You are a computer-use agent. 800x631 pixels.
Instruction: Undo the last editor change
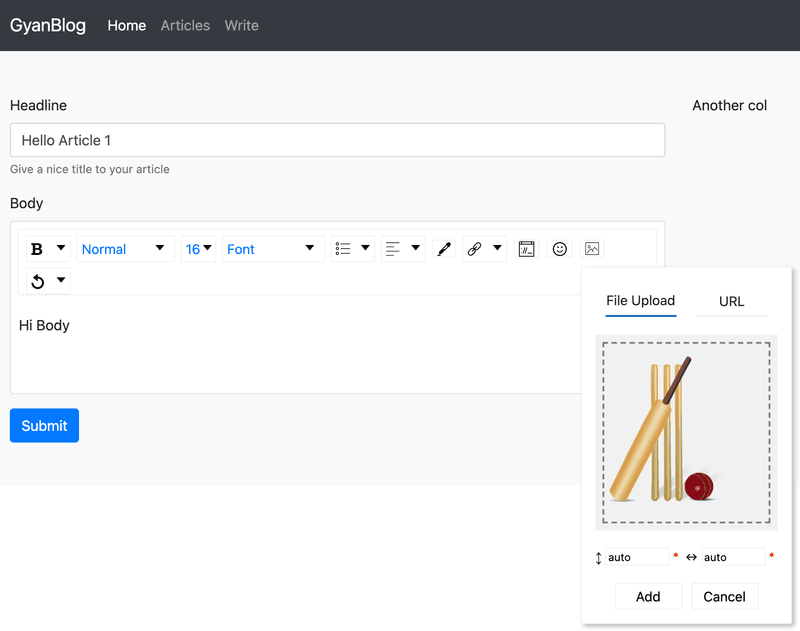[x=37, y=280]
